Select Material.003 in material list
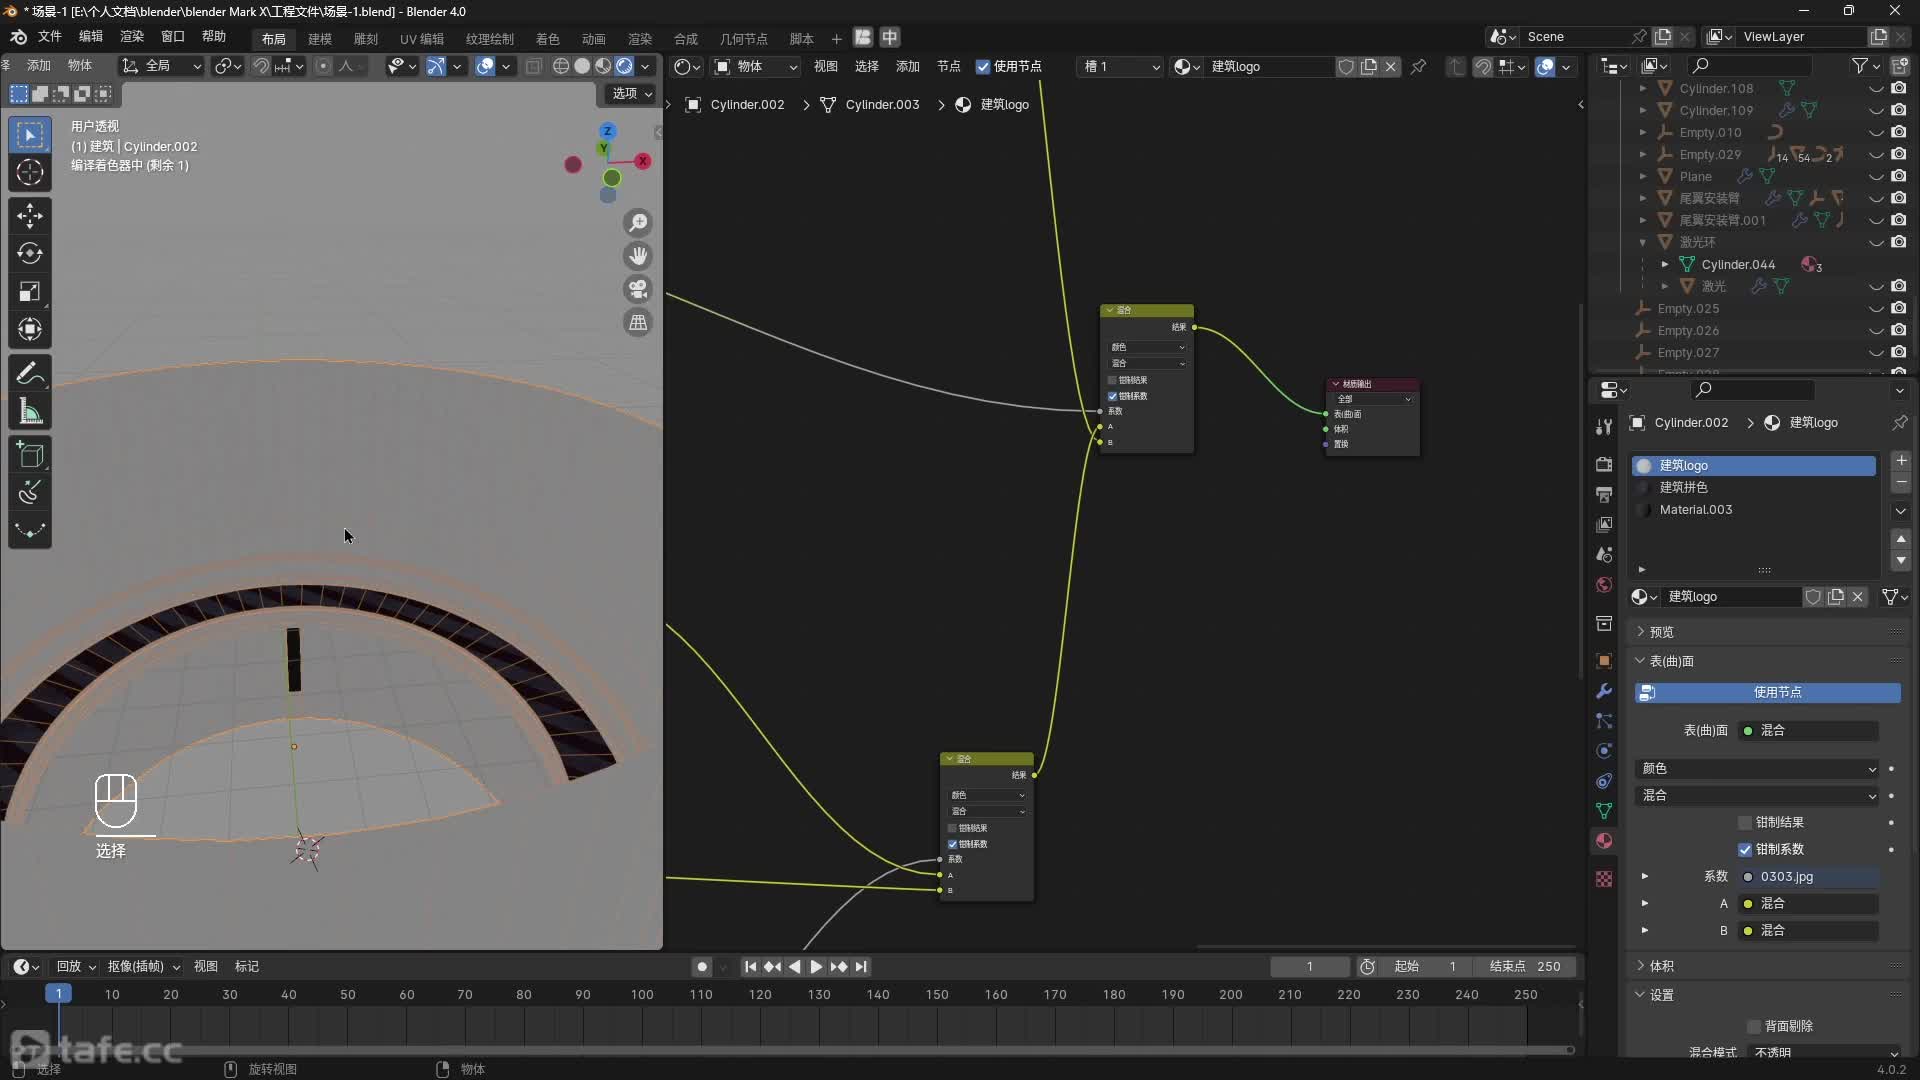1920x1080 pixels. click(x=1753, y=510)
